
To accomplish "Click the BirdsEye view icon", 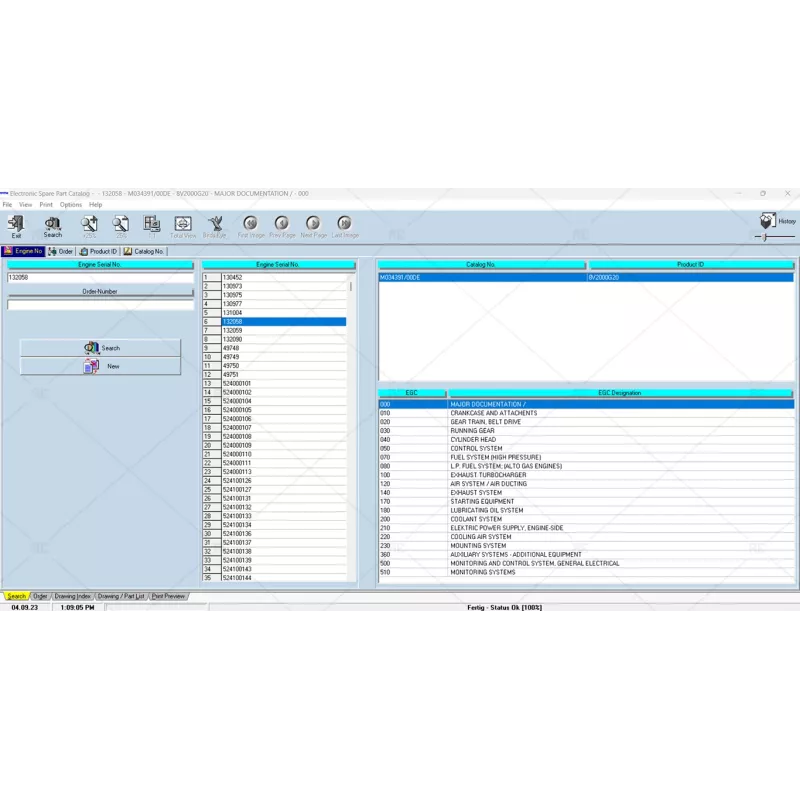I will pyautogui.click(x=215, y=225).
